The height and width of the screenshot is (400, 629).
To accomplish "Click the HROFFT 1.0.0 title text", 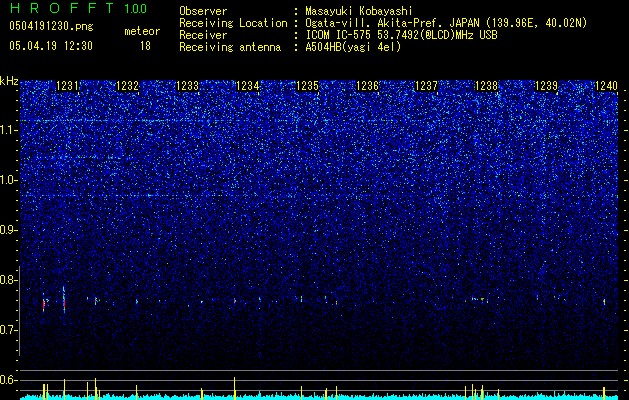I will click(79, 8).
